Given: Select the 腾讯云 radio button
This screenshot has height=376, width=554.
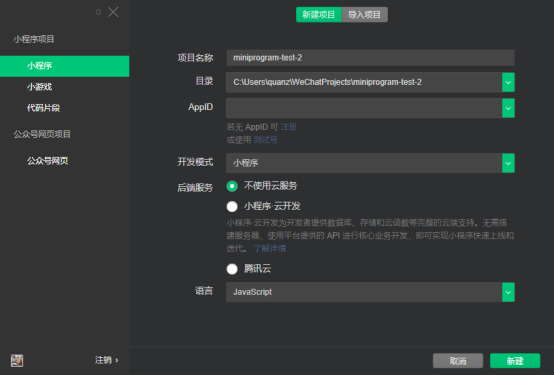Looking at the screenshot, I should [232, 269].
